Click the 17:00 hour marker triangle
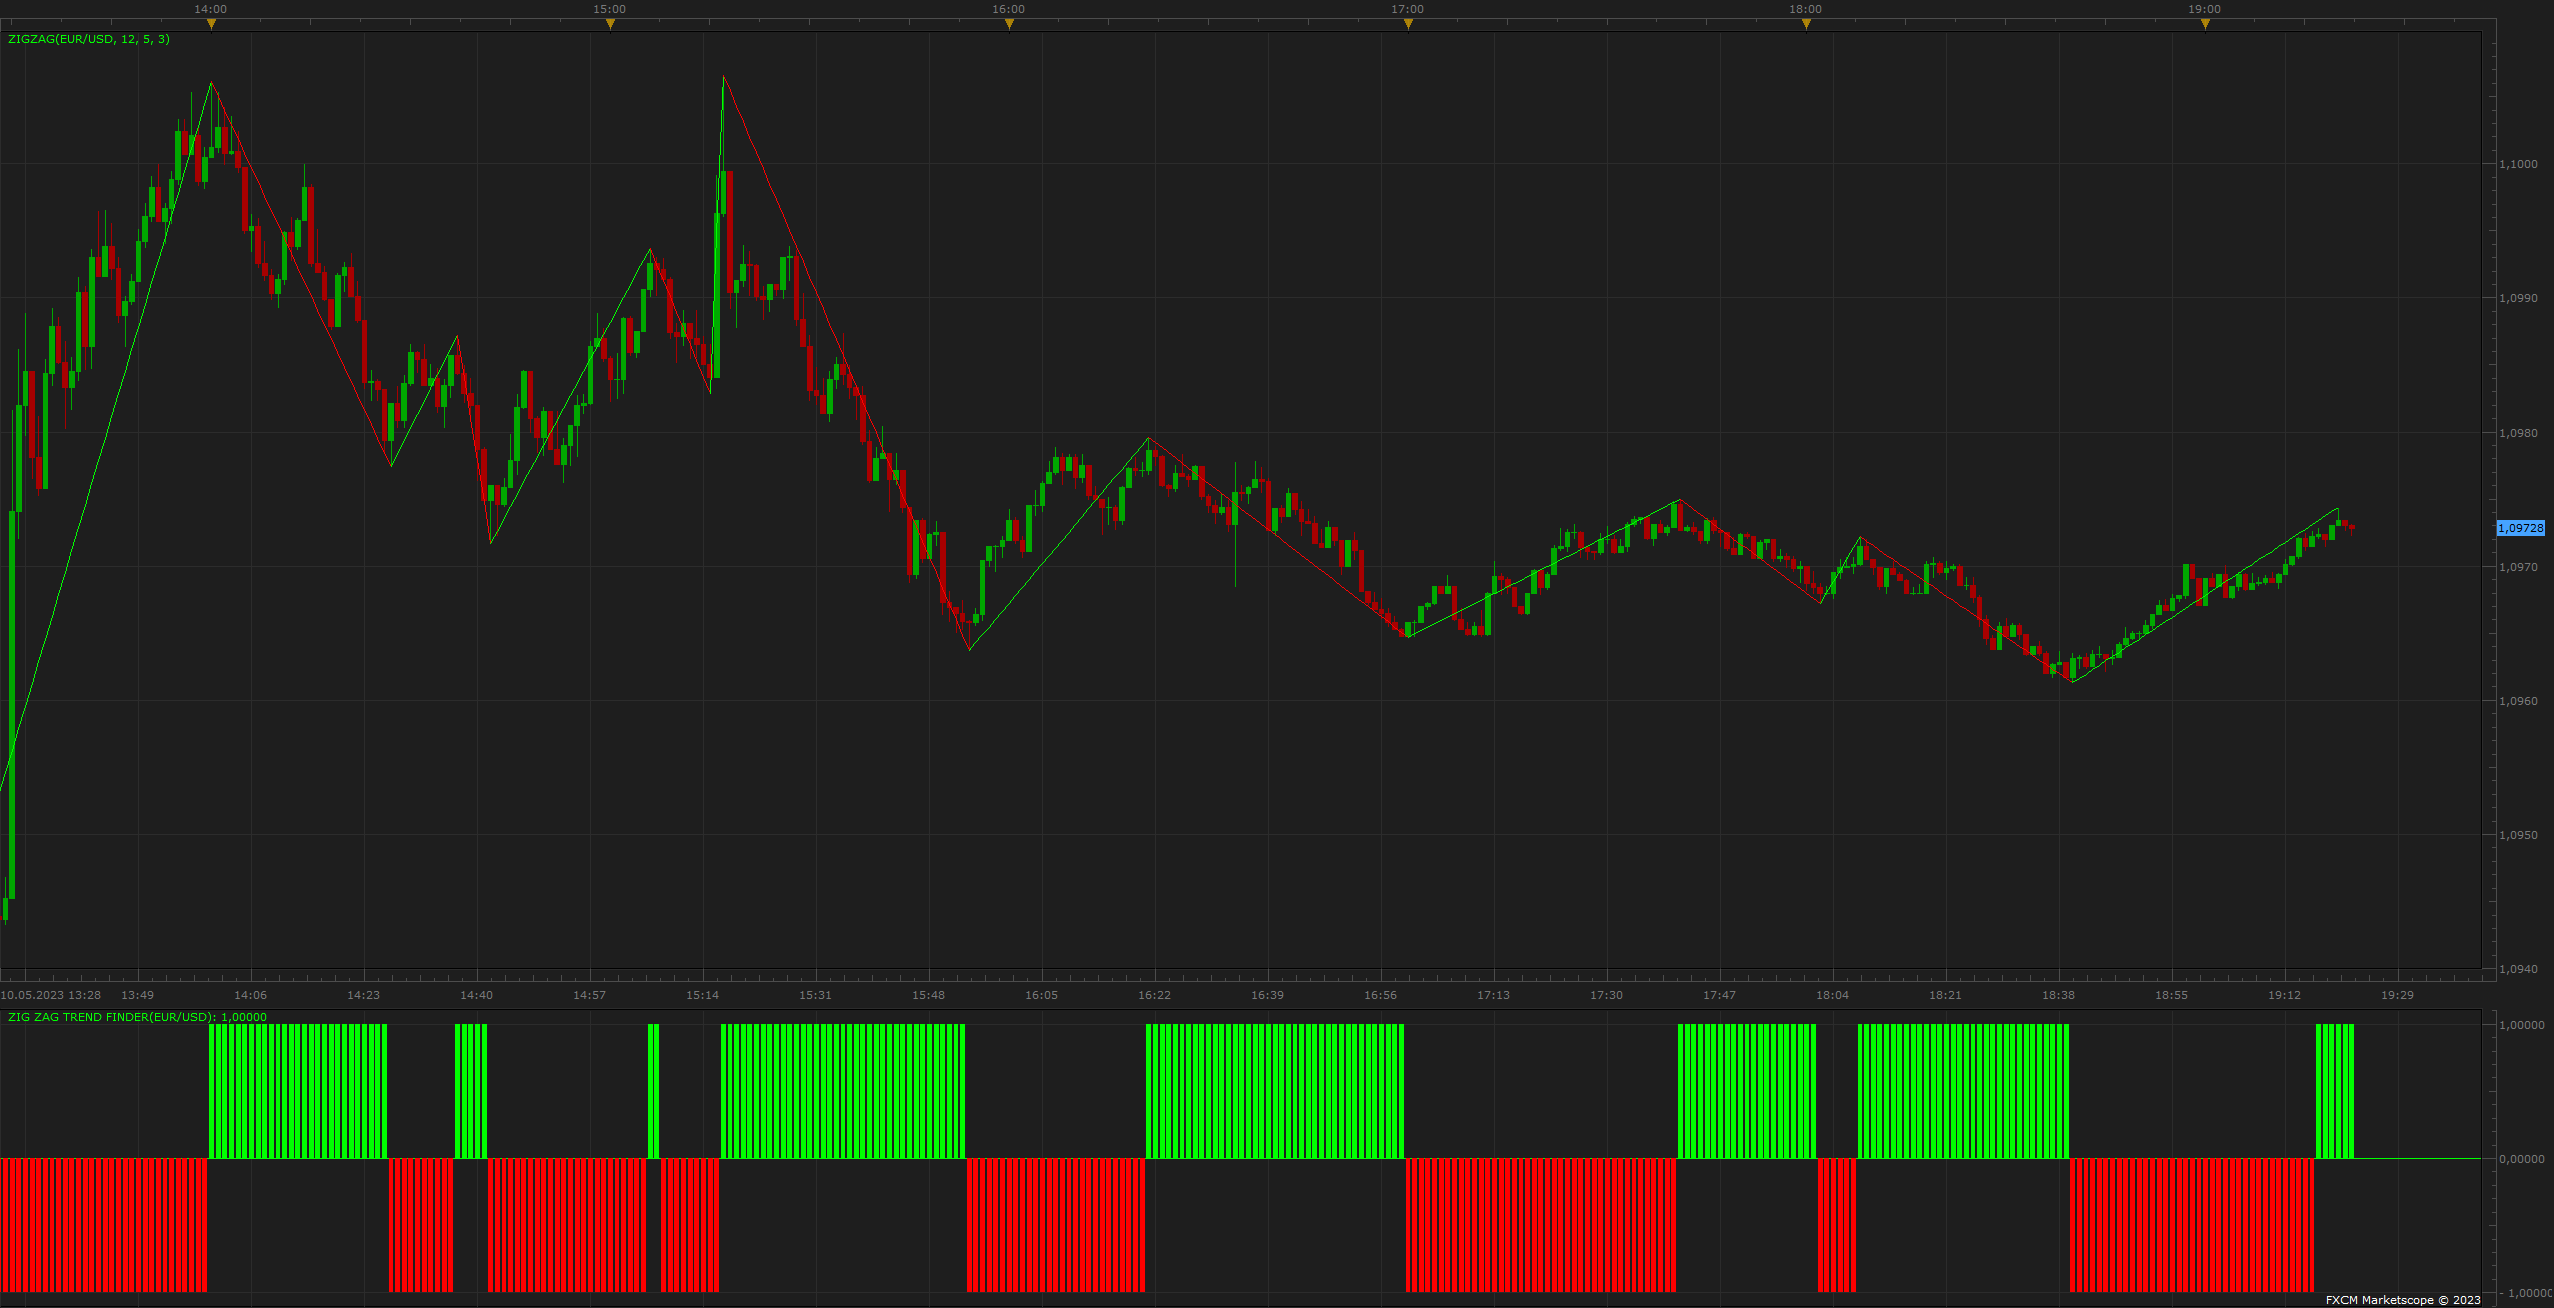Viewport: 2554px width, 1308px height. 1408,24
